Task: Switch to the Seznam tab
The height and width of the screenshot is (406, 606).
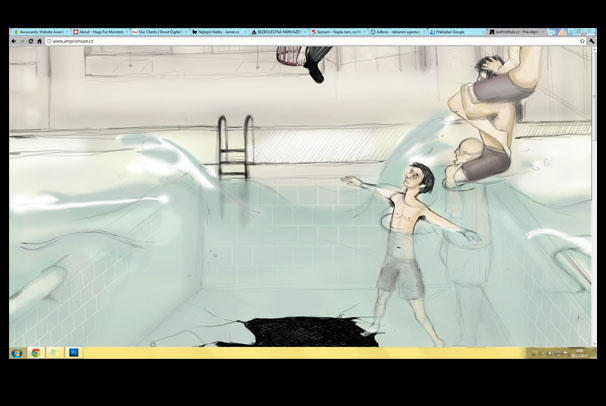Action: [x=336, y=32]
